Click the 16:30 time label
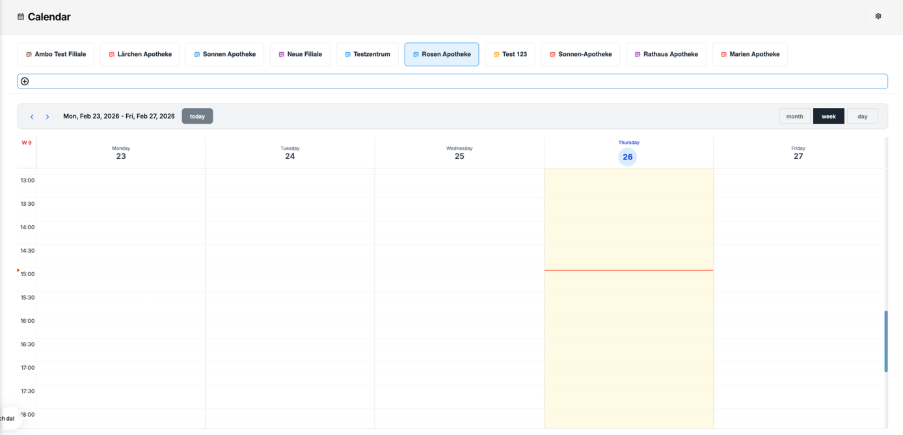 point(28,345)
